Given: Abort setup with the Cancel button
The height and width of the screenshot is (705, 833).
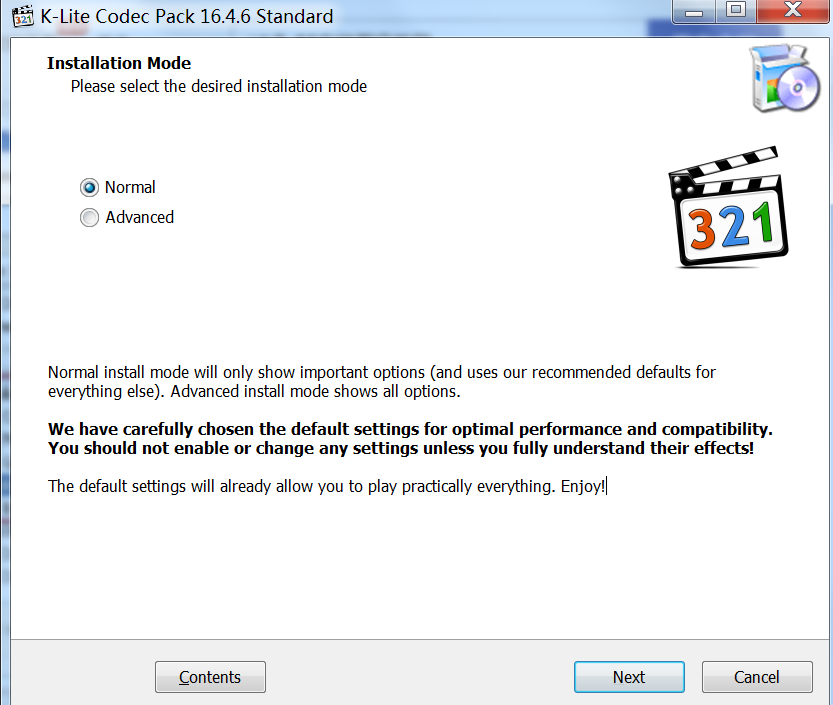Looking at the screenshot, I should [757, 677].
